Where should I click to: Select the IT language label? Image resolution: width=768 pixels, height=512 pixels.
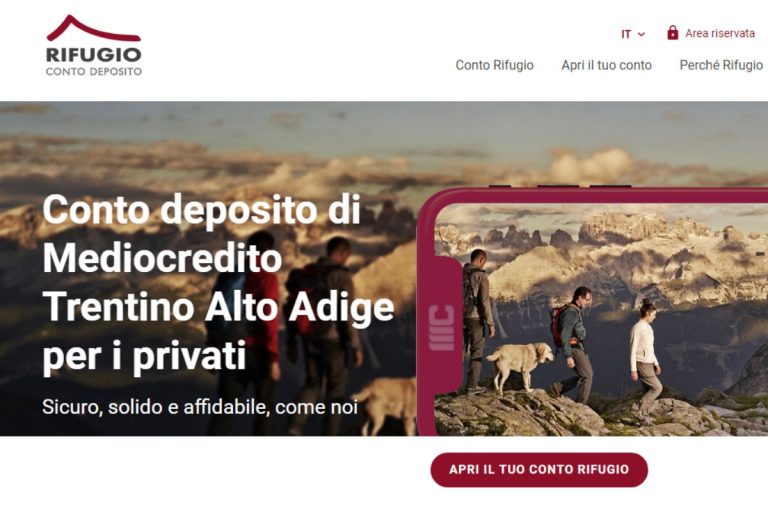[626, 34]
